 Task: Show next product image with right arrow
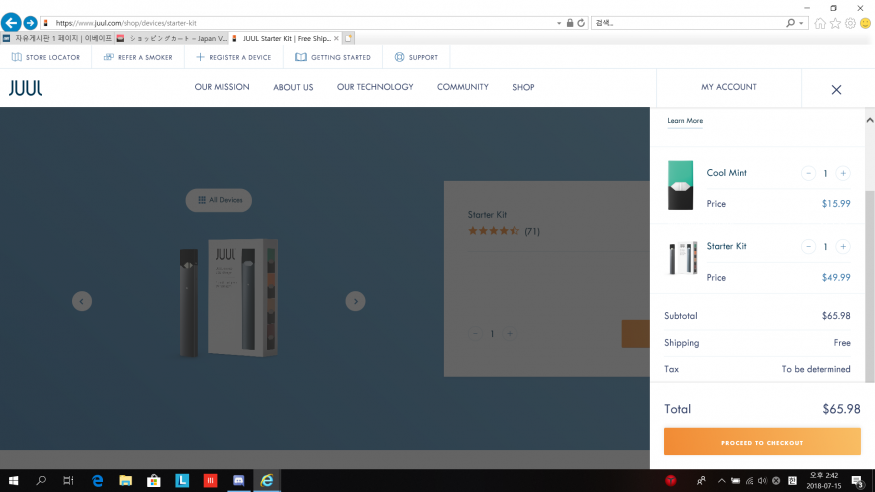(355, 301)
